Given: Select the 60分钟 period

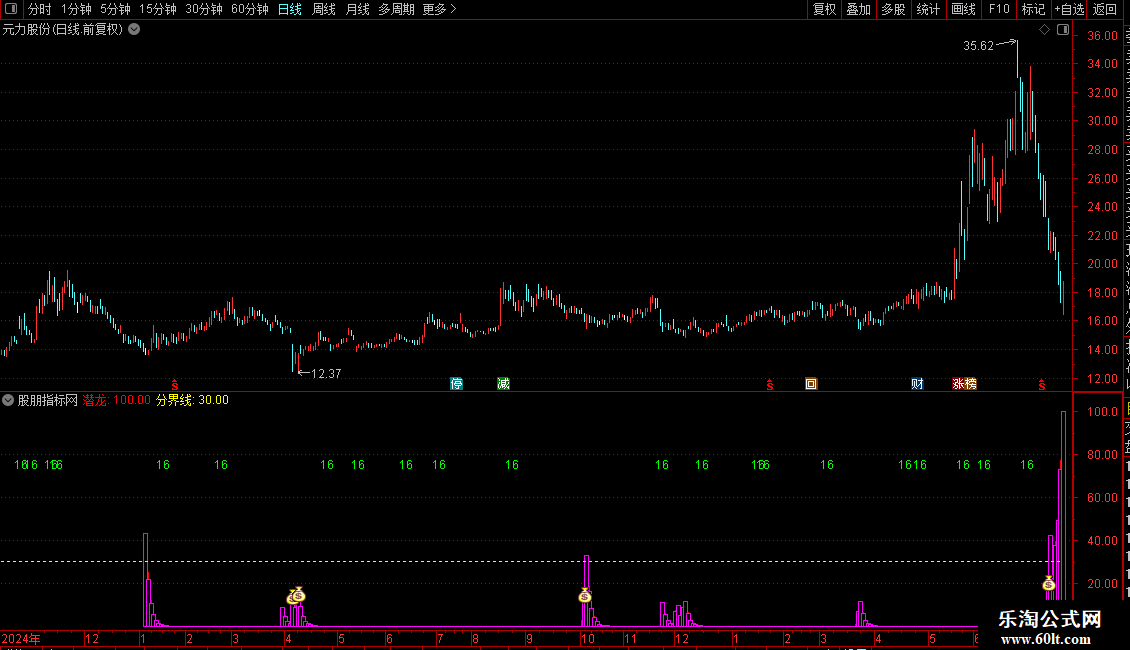Looking at the screenshot, I should (250, 9).
